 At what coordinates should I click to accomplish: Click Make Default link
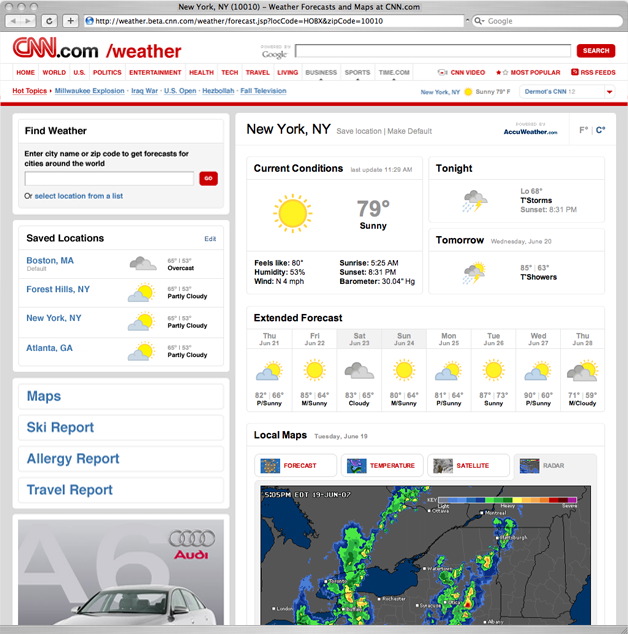tap(409, 131)
